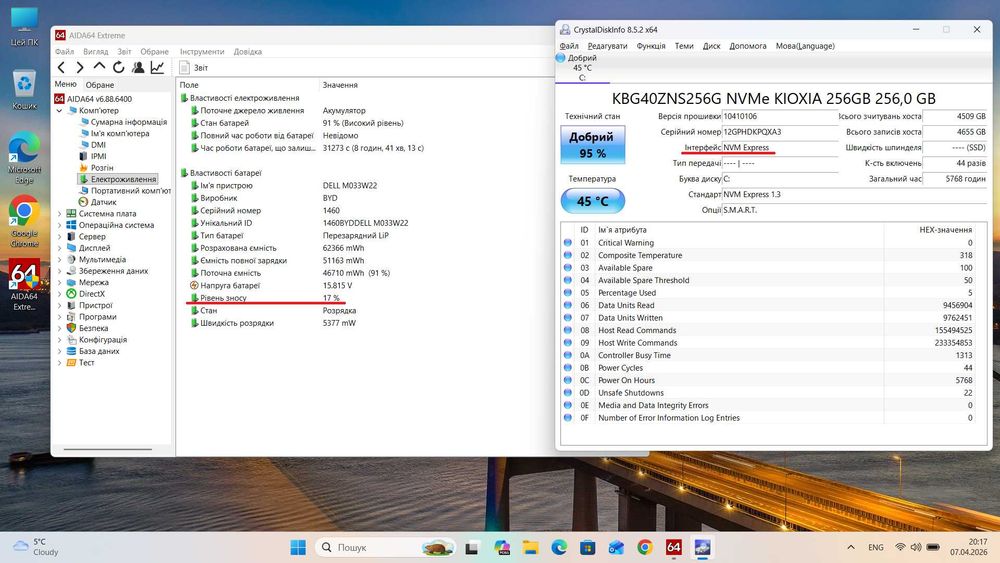Open AIDA64 Extreme desktop shortcut
1000x563 pixels.
24,285
